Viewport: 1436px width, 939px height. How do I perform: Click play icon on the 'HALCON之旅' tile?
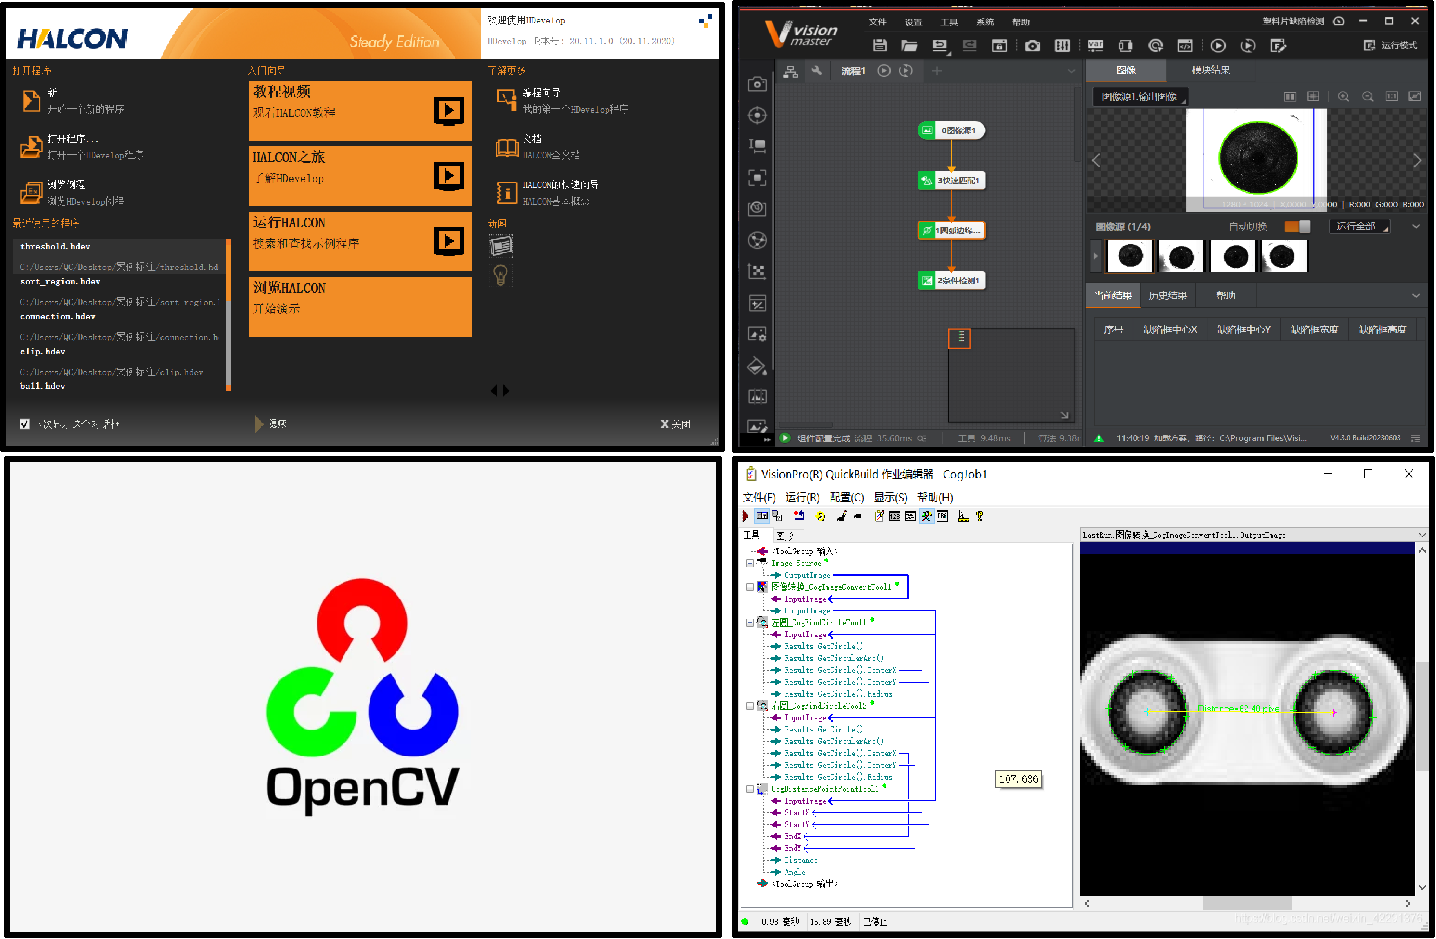pyautogui.click(x=449, y=175)
